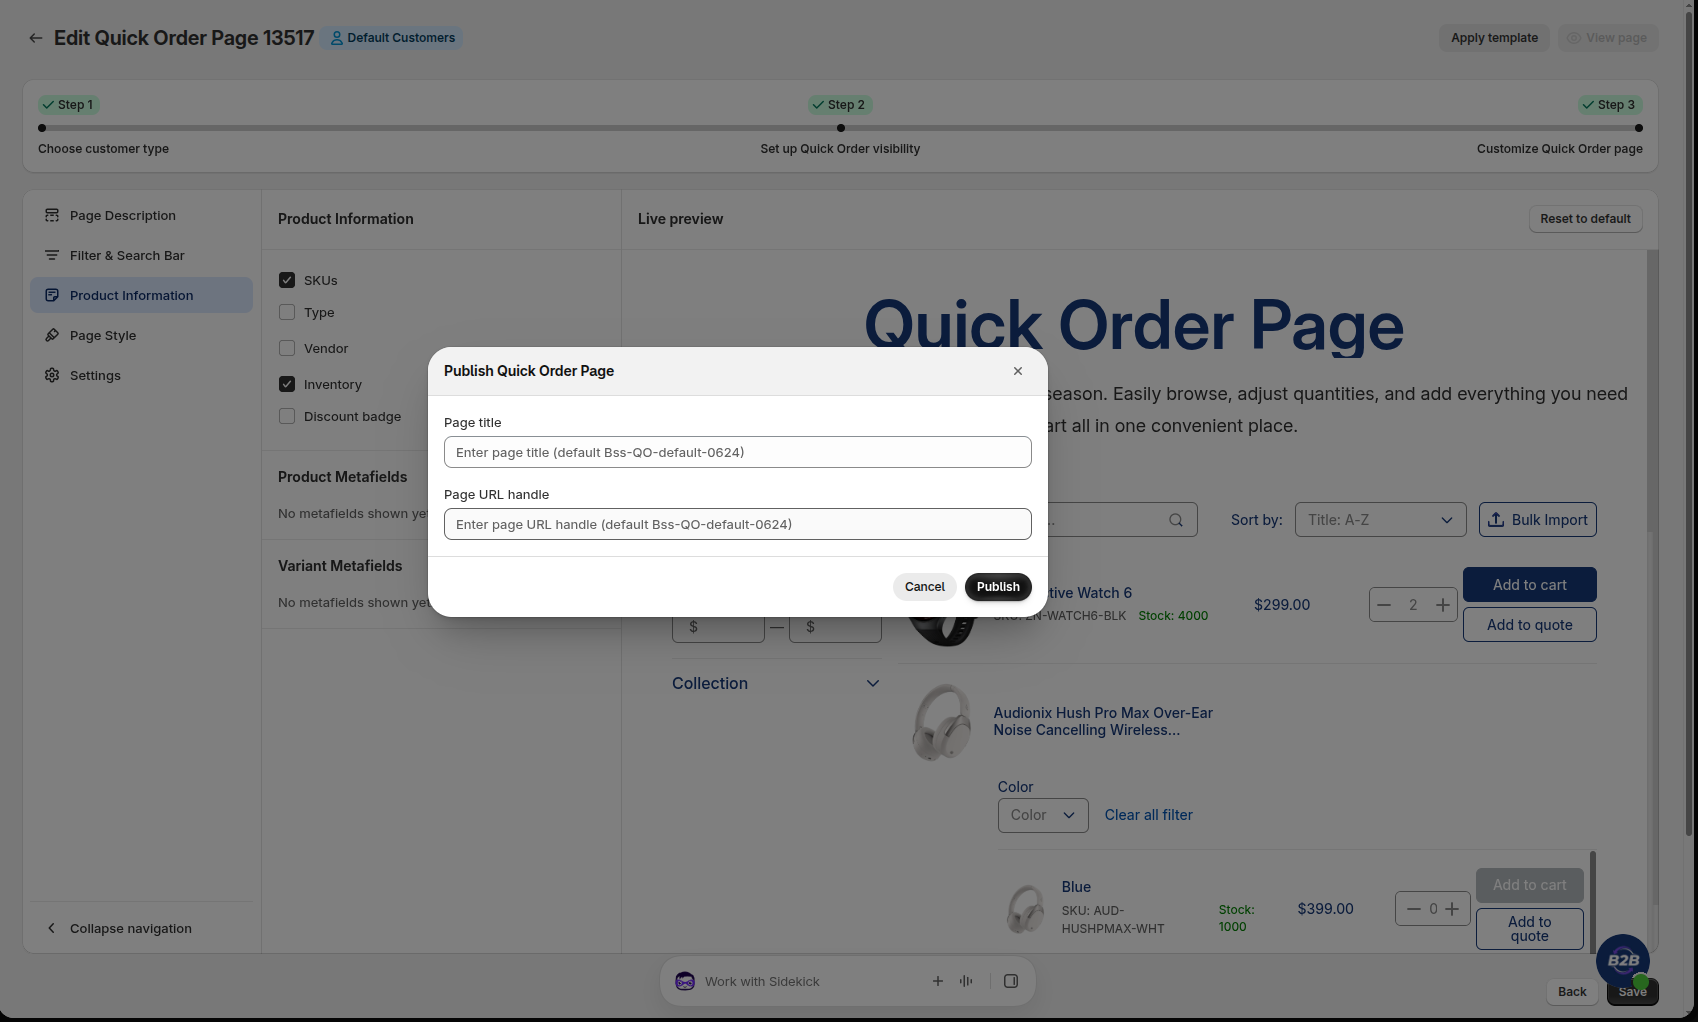Open Page Style section
The image size is (1698, 1022).
141,335
